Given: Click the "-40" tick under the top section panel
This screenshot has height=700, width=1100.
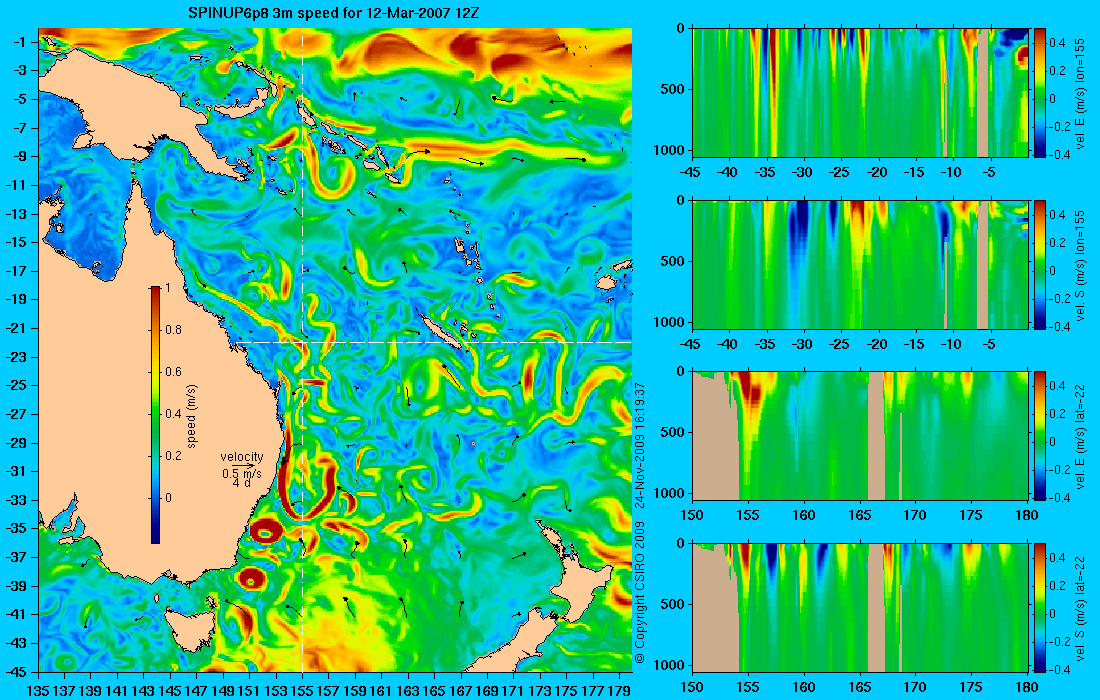Looking at the screenshot, I should point(728,173).
